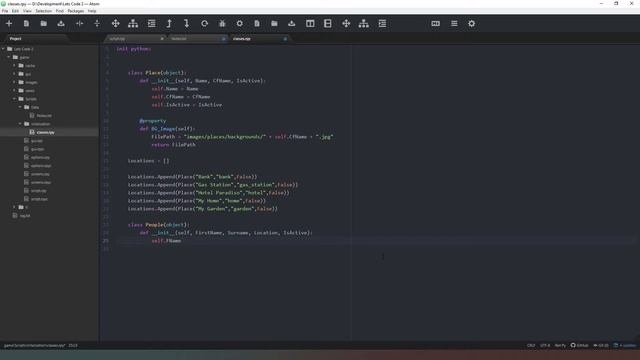The image size is (640, 360).
Task: Click the CRLF line-ending selector in the status bar
Action: pyautogui.click(x=531, y=345)
